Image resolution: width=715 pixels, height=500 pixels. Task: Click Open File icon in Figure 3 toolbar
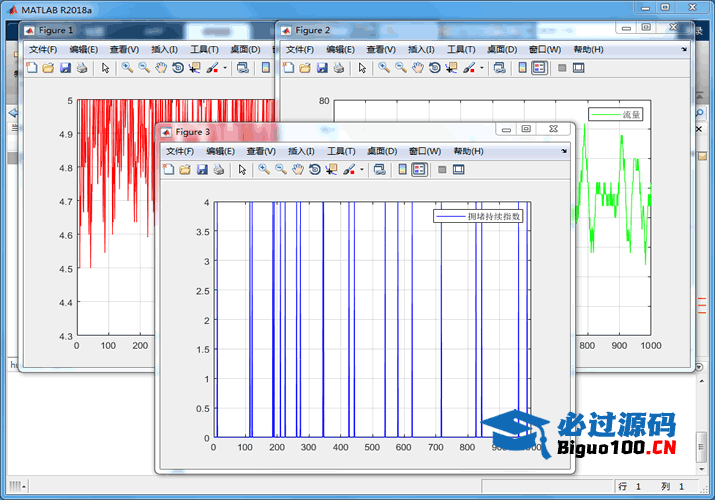click(185, 170)
